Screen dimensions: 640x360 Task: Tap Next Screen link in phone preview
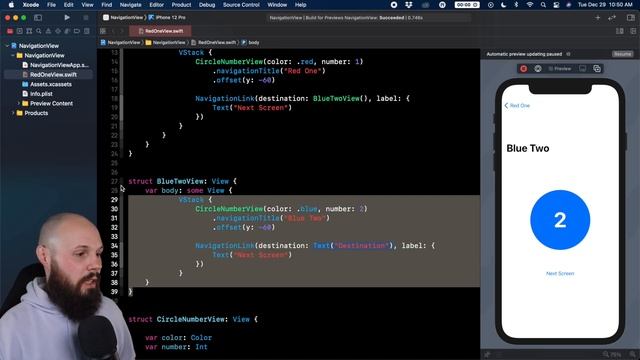[x=560, y=273]
